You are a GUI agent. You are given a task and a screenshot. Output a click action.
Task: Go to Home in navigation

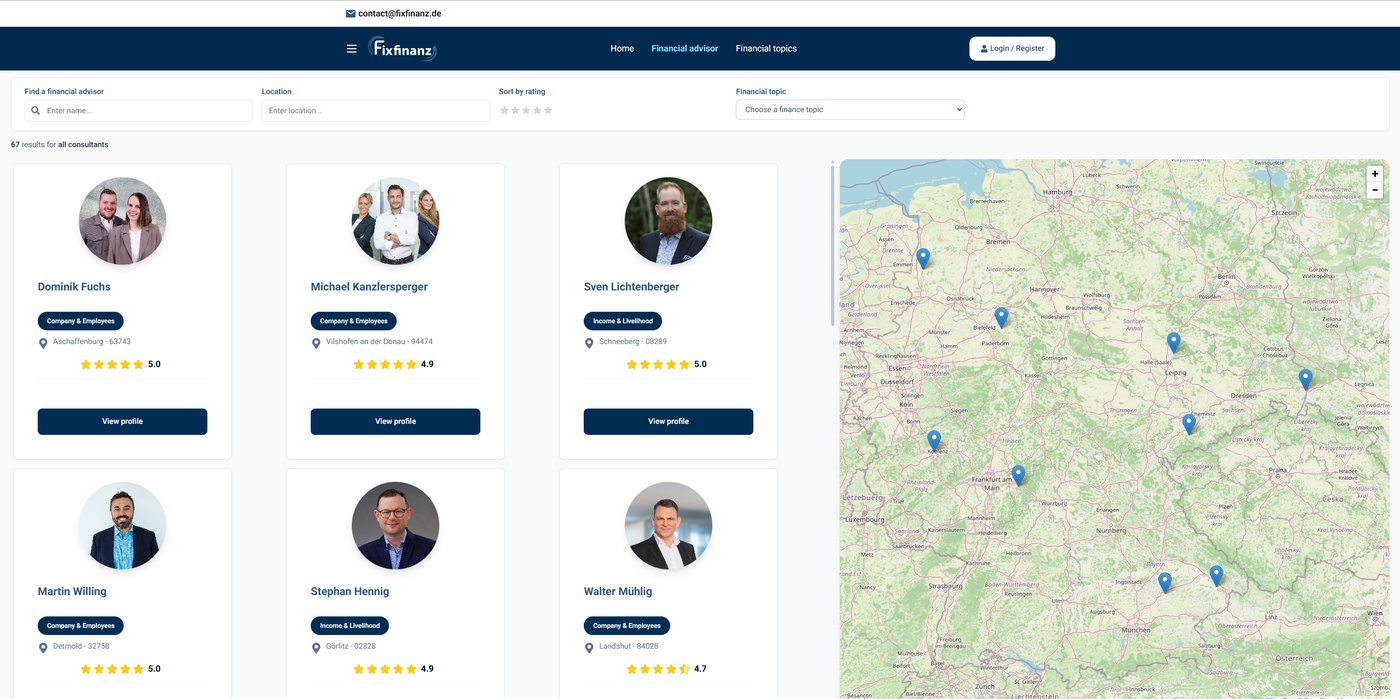pyautogui.click(x=622, y=48)
